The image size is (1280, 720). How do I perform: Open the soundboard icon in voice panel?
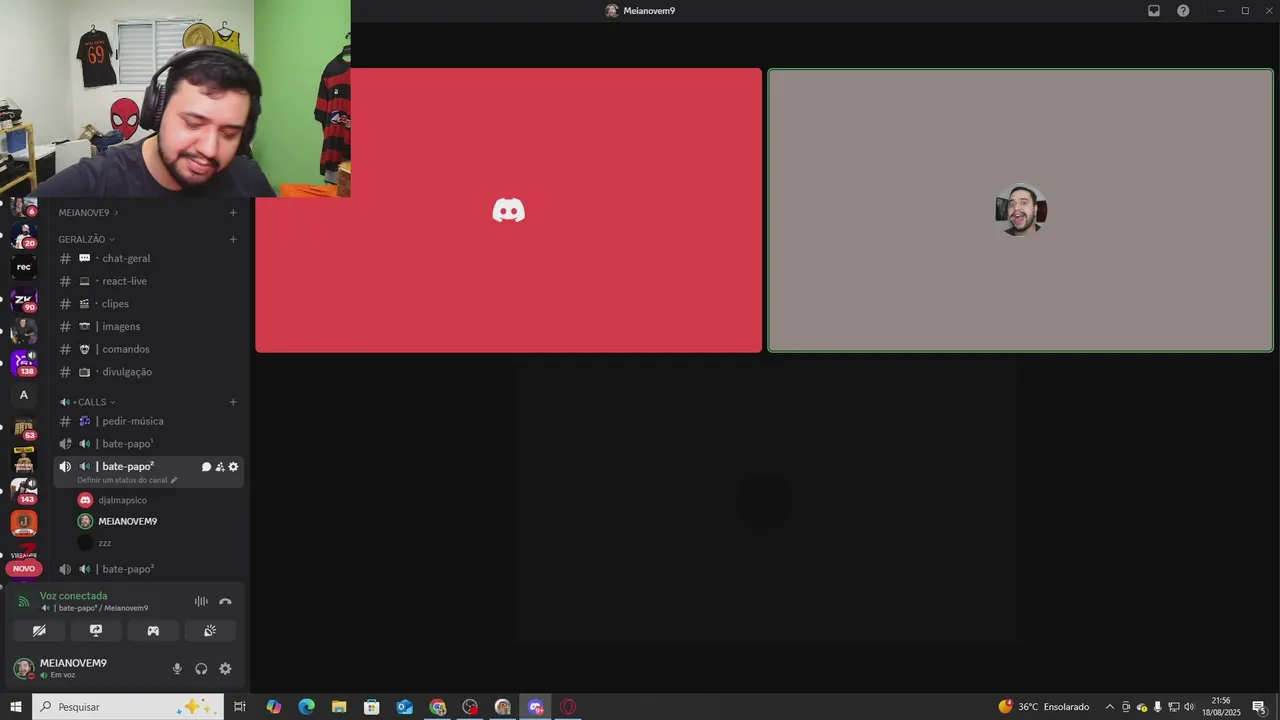pos(210,631)
